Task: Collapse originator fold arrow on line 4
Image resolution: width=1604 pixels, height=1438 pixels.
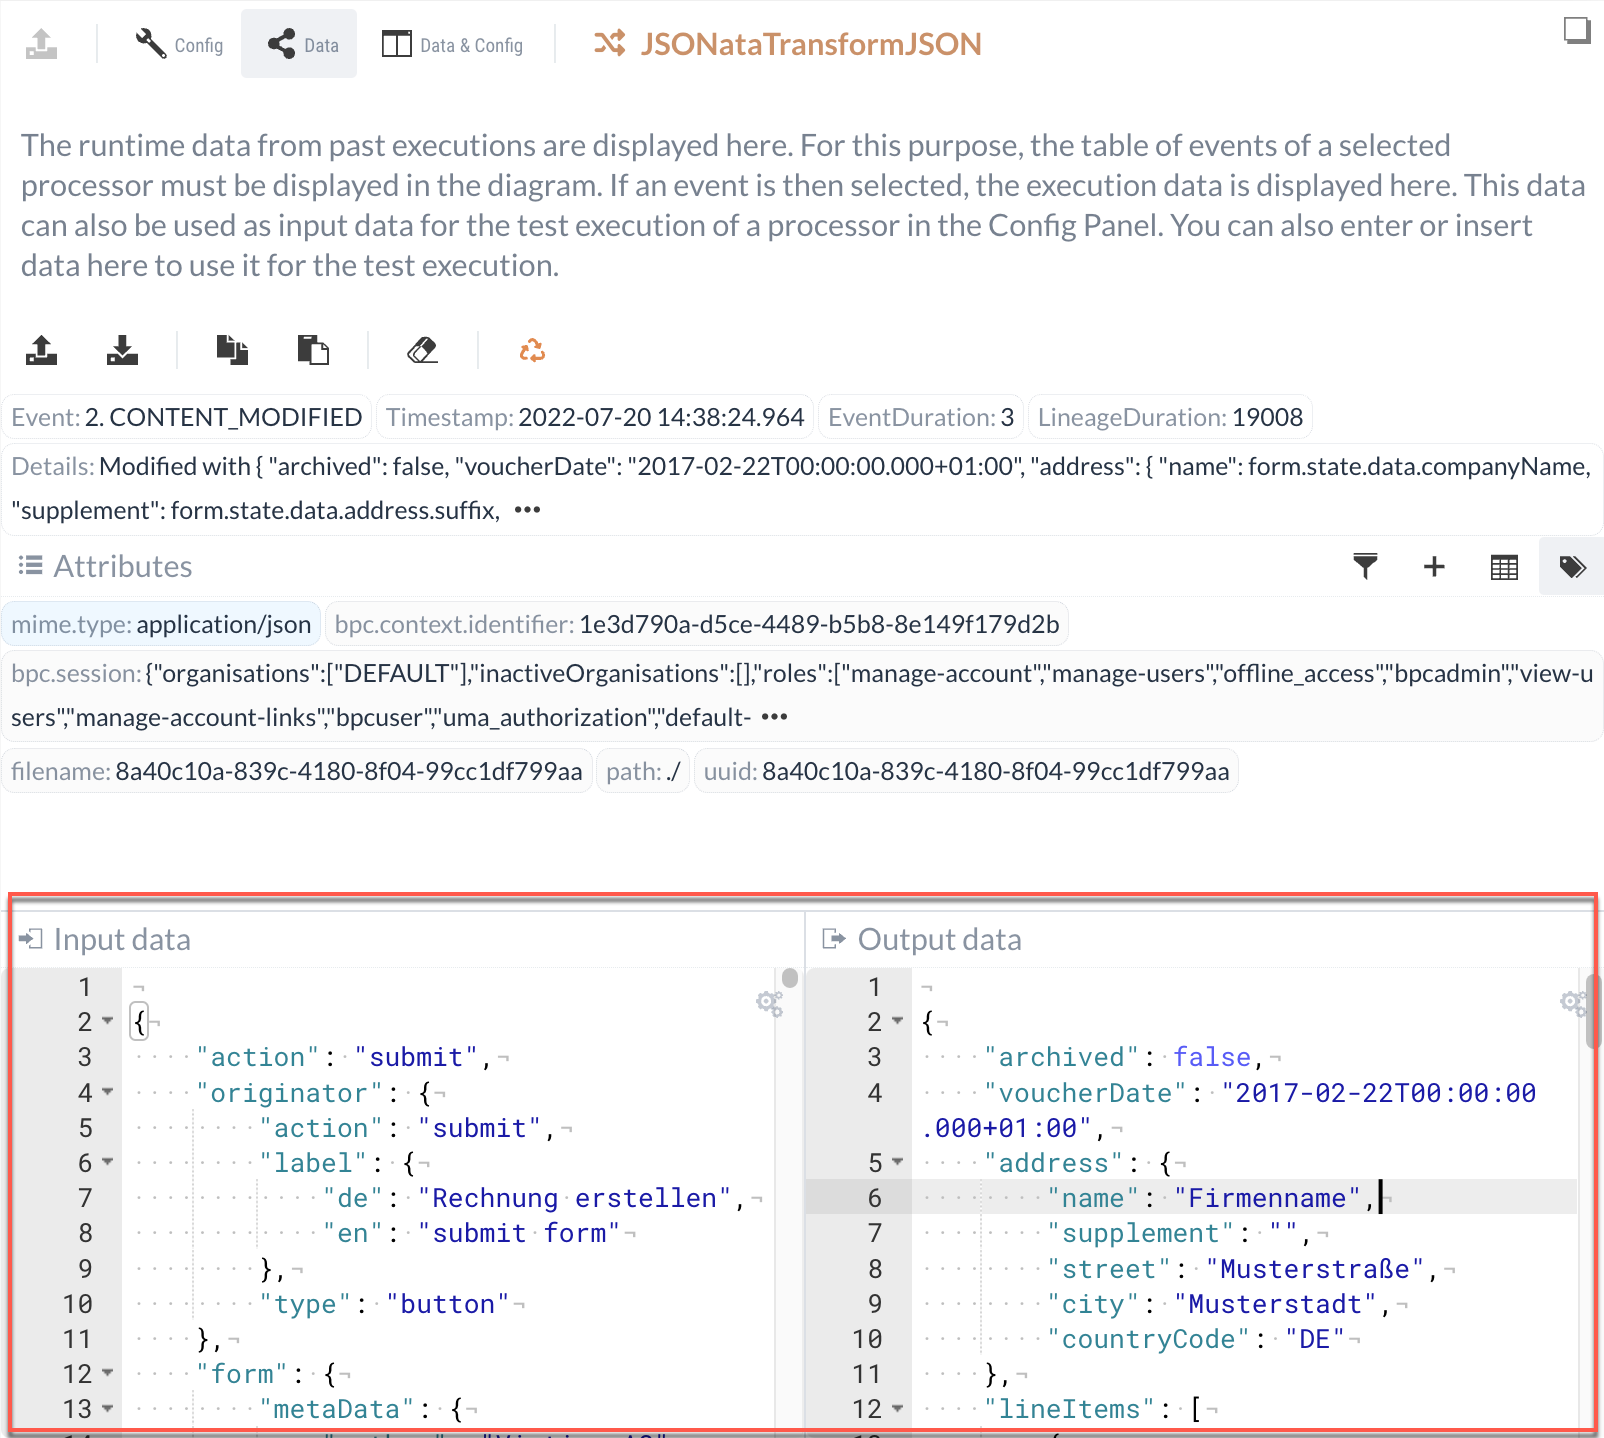Action: (x=108, y=1092)
